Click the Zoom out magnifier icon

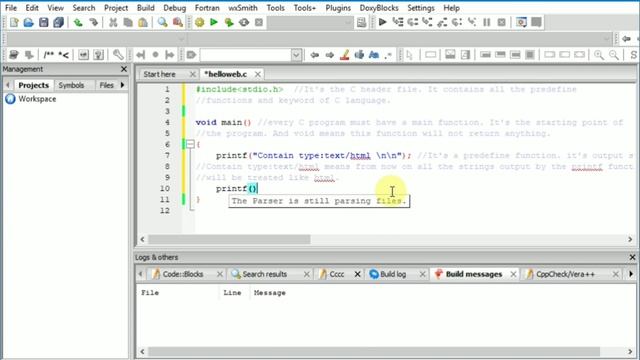pos(613,55)
